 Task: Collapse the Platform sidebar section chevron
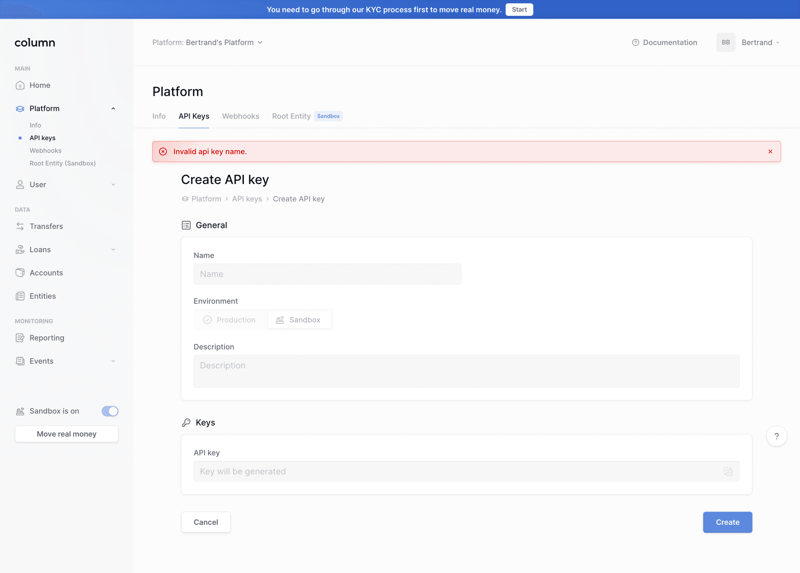click(x=113, y=109)
